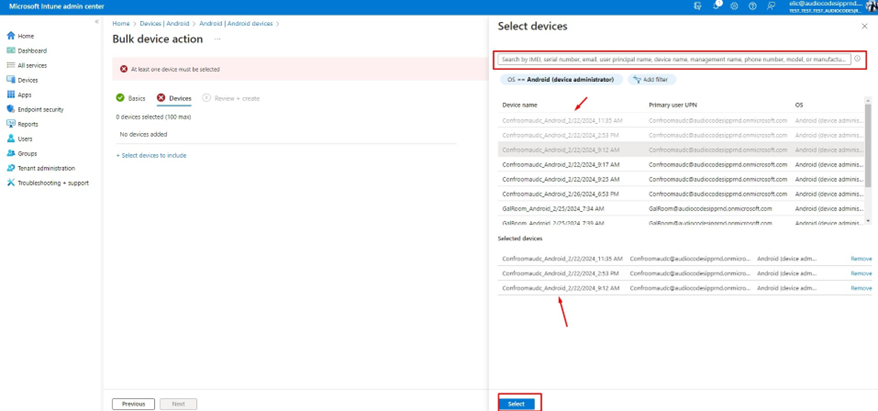Click the info icon beside search box
This screenshot has width=878, height=411.
point(857,59)
